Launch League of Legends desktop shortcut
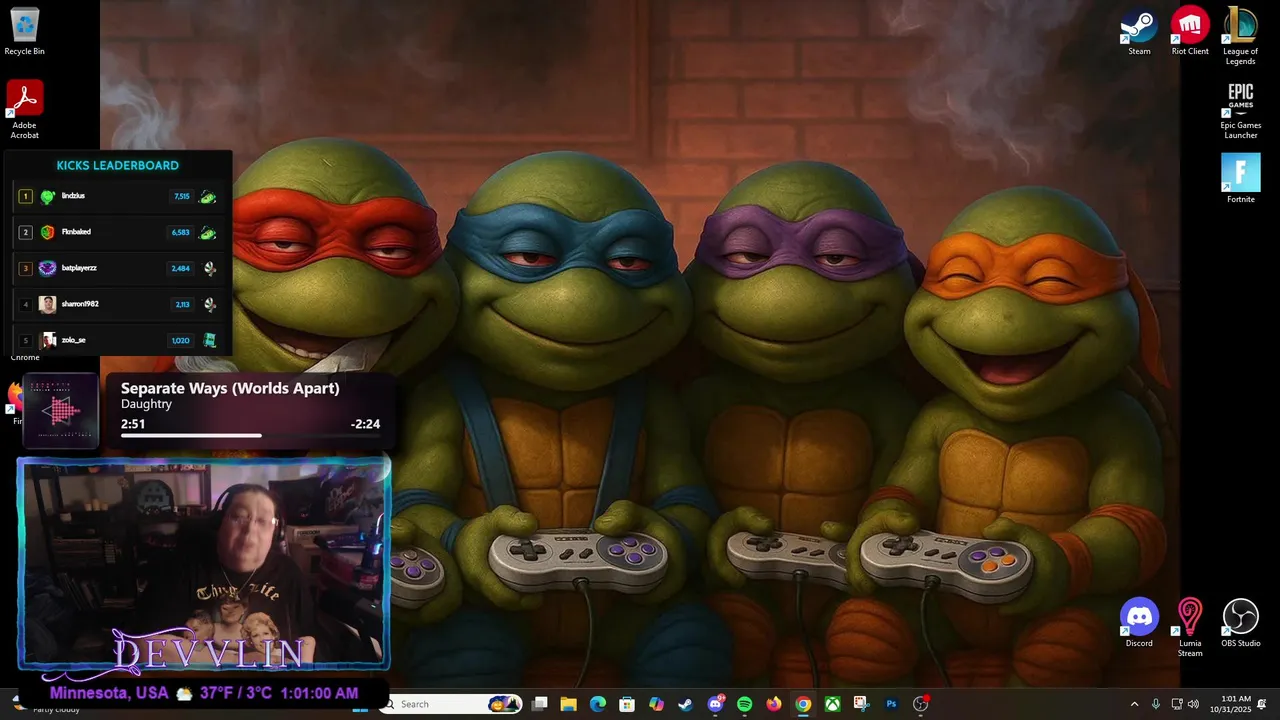Image resolution: width=1280 pixels, height=720 pixels. pos(1240,36)
